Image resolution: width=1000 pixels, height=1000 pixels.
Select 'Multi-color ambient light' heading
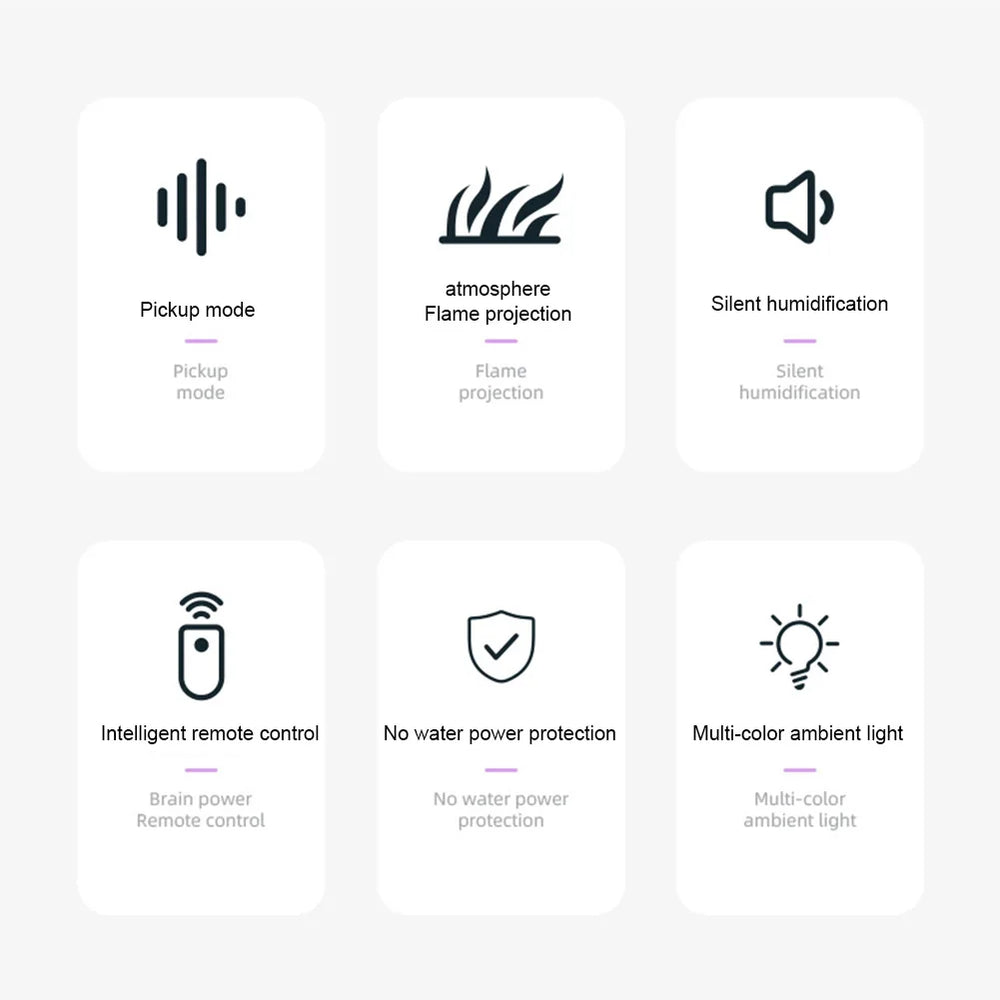(x=798, y=733)
